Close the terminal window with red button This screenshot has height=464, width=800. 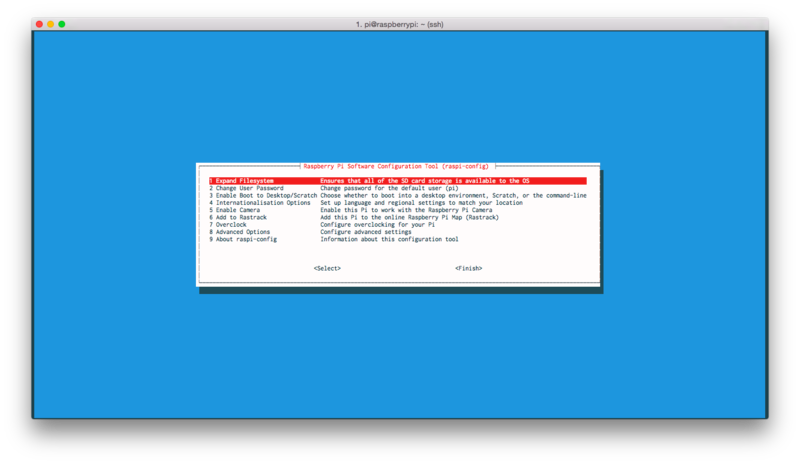(x=39, y=24)
